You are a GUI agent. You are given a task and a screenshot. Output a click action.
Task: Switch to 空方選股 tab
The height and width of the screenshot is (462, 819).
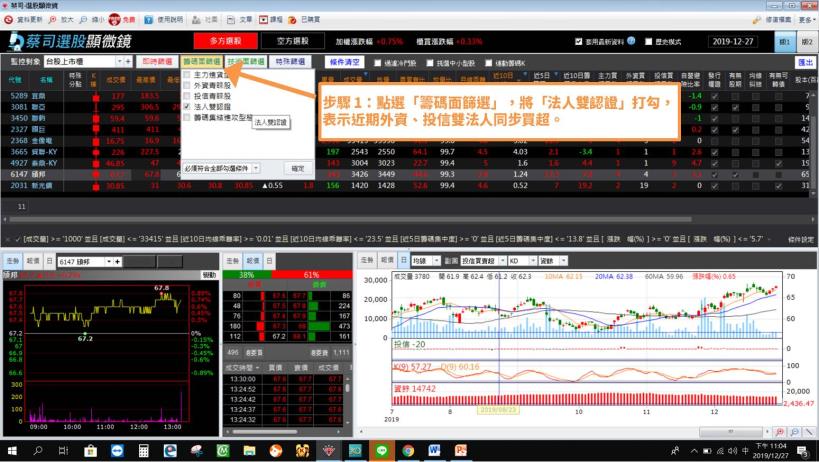292,41
